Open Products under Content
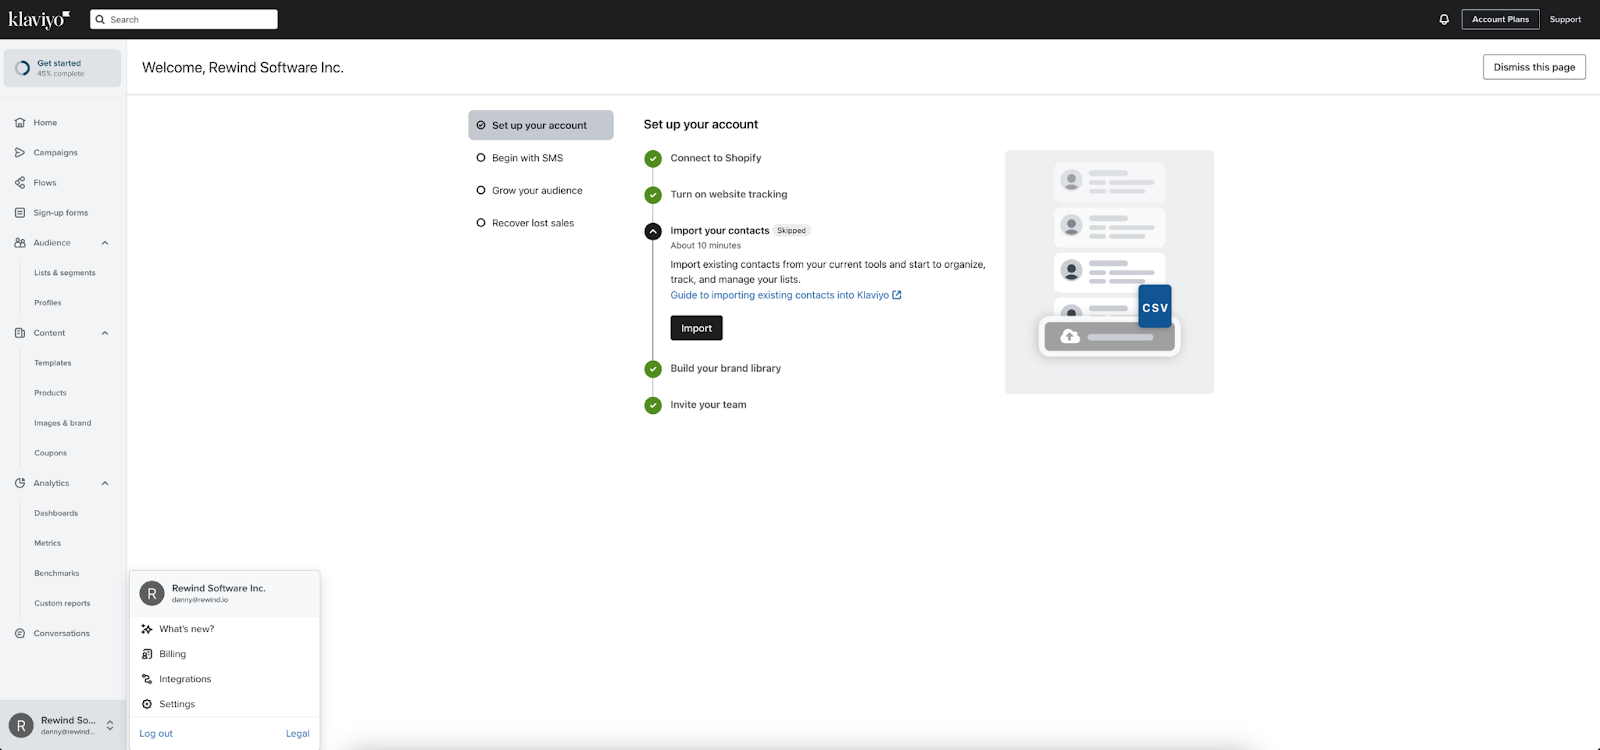Screen dimensions: 1600x750 point(50,393)
